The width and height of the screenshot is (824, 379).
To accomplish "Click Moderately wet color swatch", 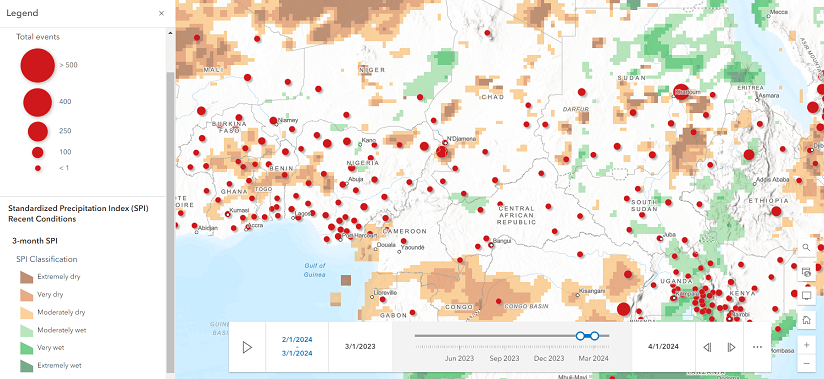I will click(27, 330).
